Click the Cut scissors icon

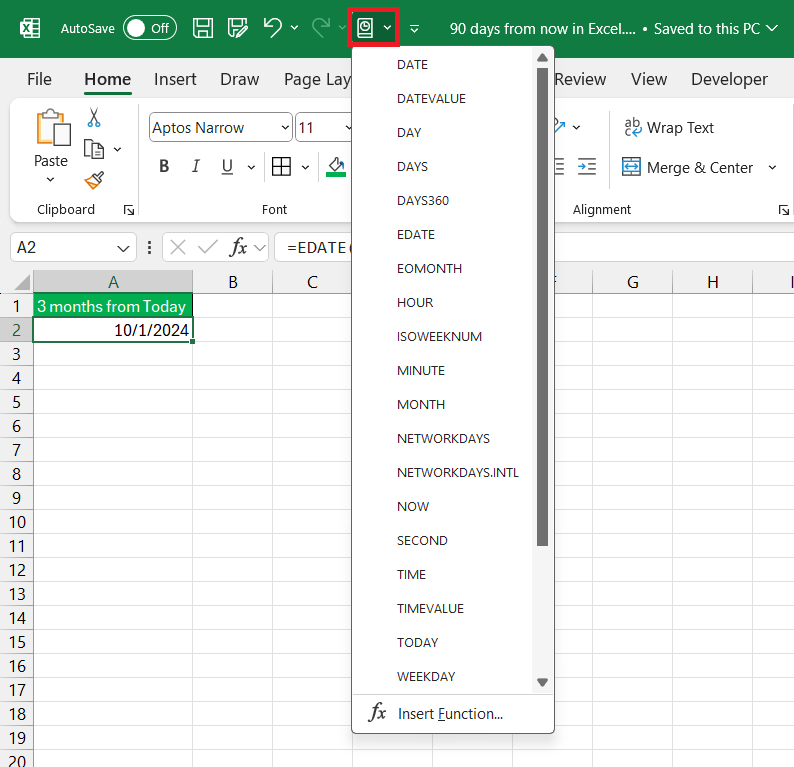[x=94, y=117]
